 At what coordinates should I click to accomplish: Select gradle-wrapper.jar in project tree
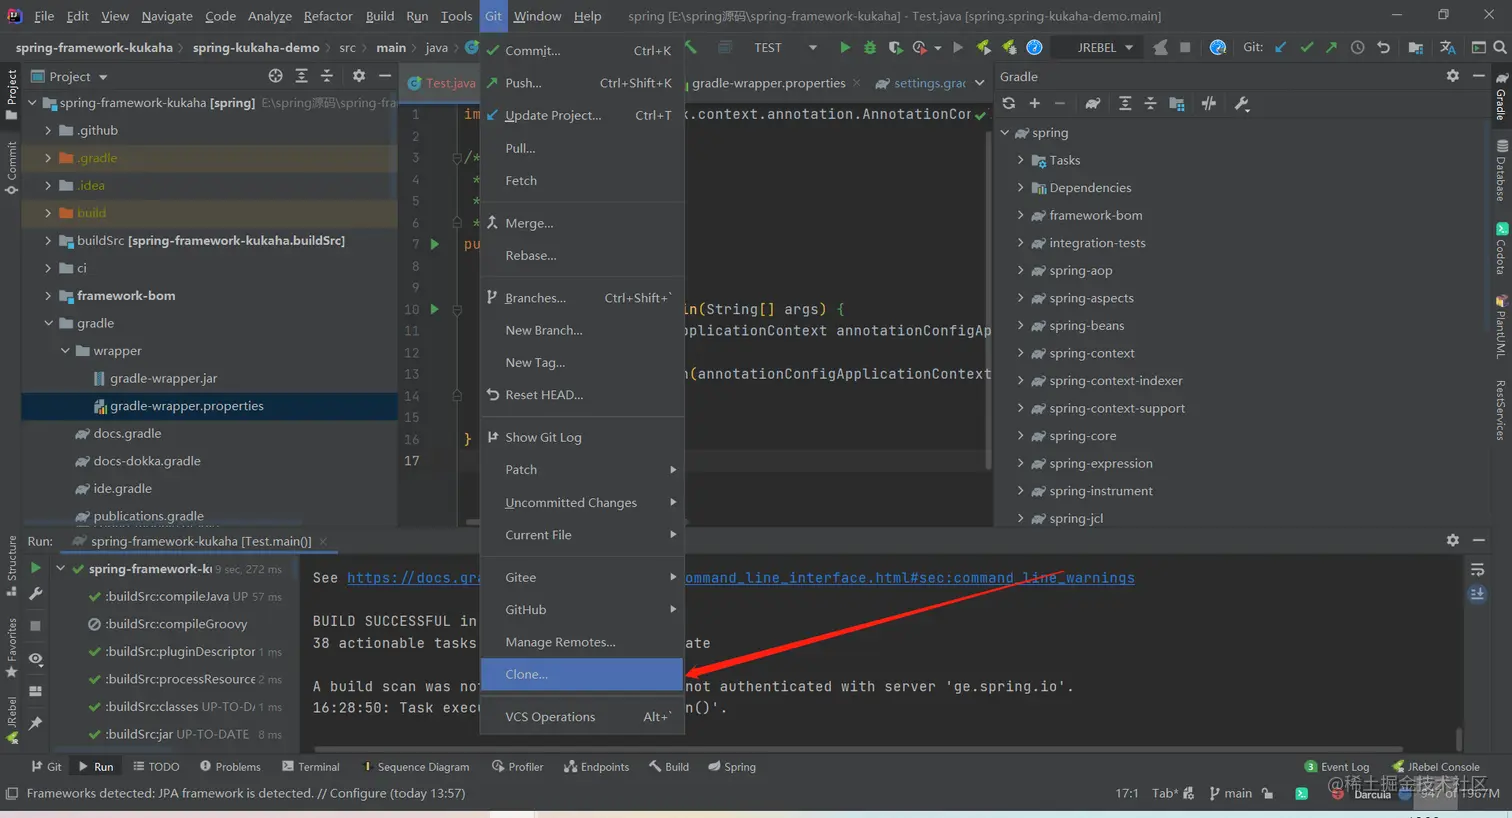(163, 379)
